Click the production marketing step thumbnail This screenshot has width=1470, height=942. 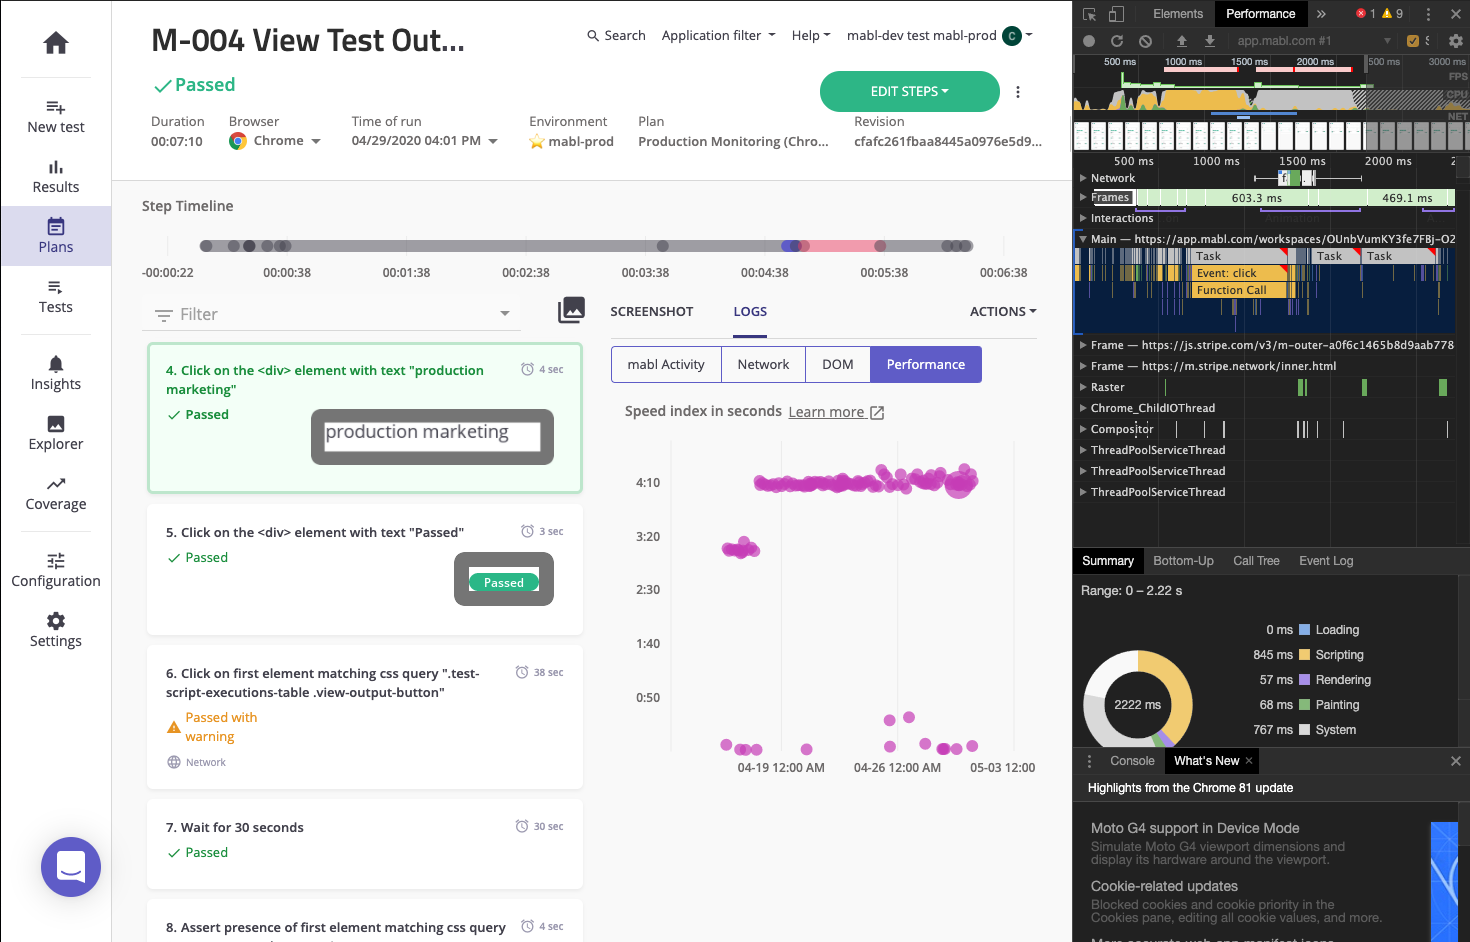point(432,437)
